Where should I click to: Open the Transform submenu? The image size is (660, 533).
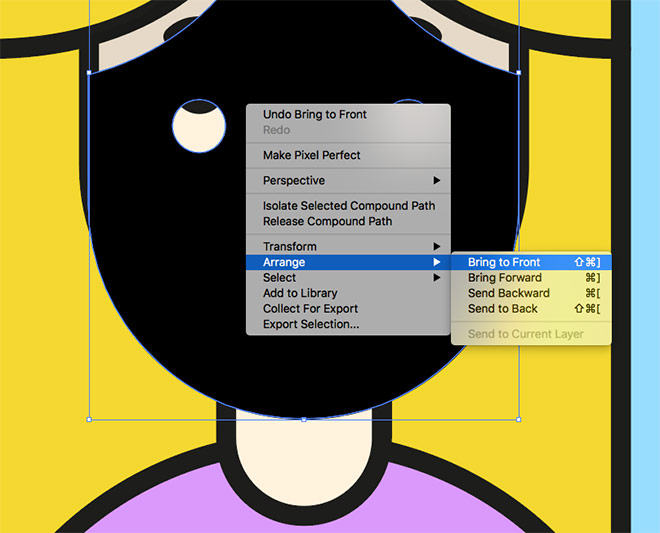point(348,247)
